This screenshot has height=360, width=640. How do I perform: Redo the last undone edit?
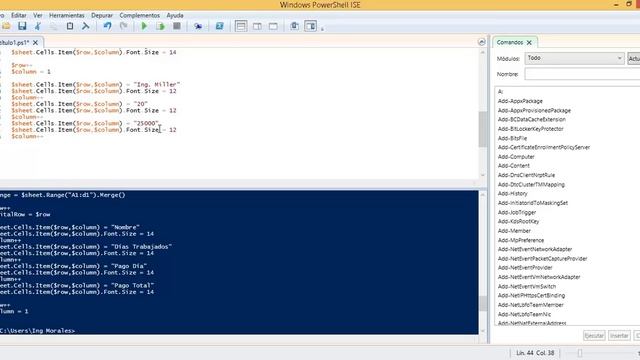(x=123, y=26)
